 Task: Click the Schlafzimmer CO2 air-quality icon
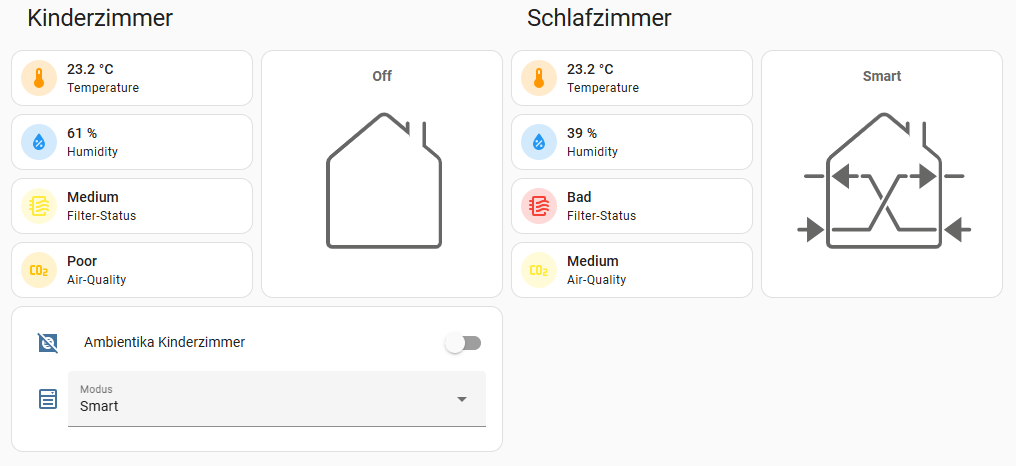[x=539, y=270]
